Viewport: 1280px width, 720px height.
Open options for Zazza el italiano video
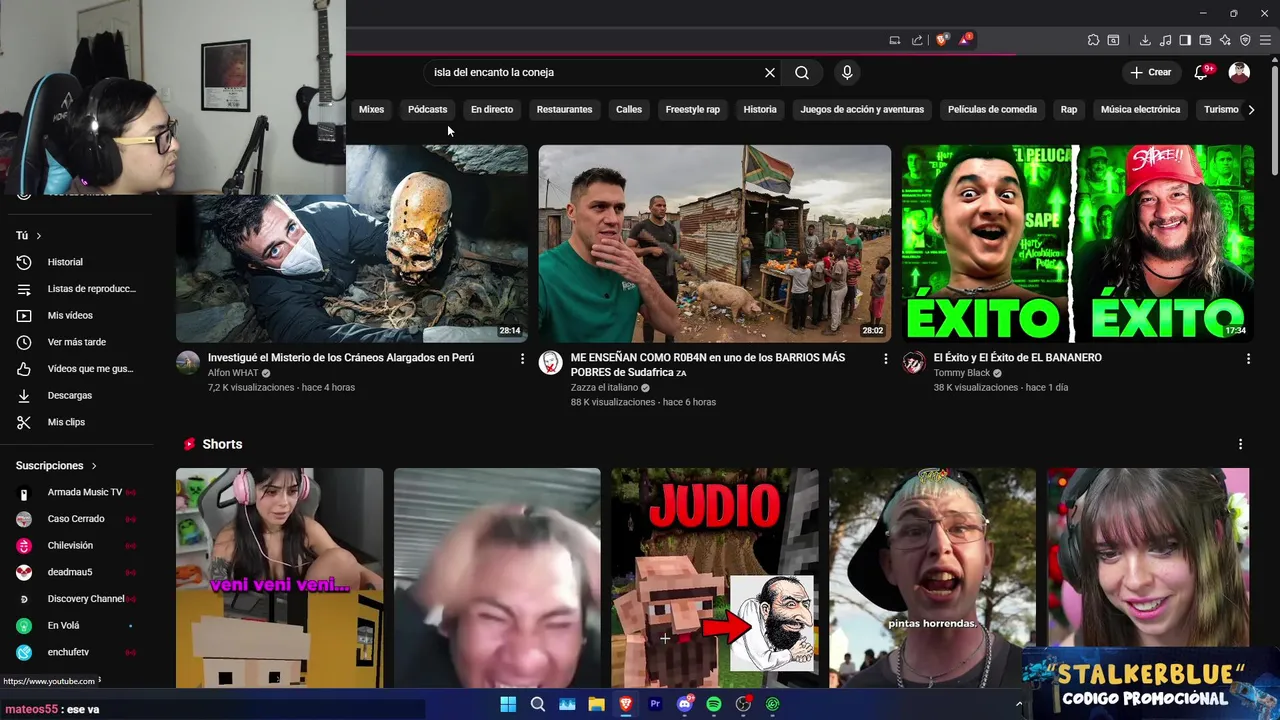(885, 358)
